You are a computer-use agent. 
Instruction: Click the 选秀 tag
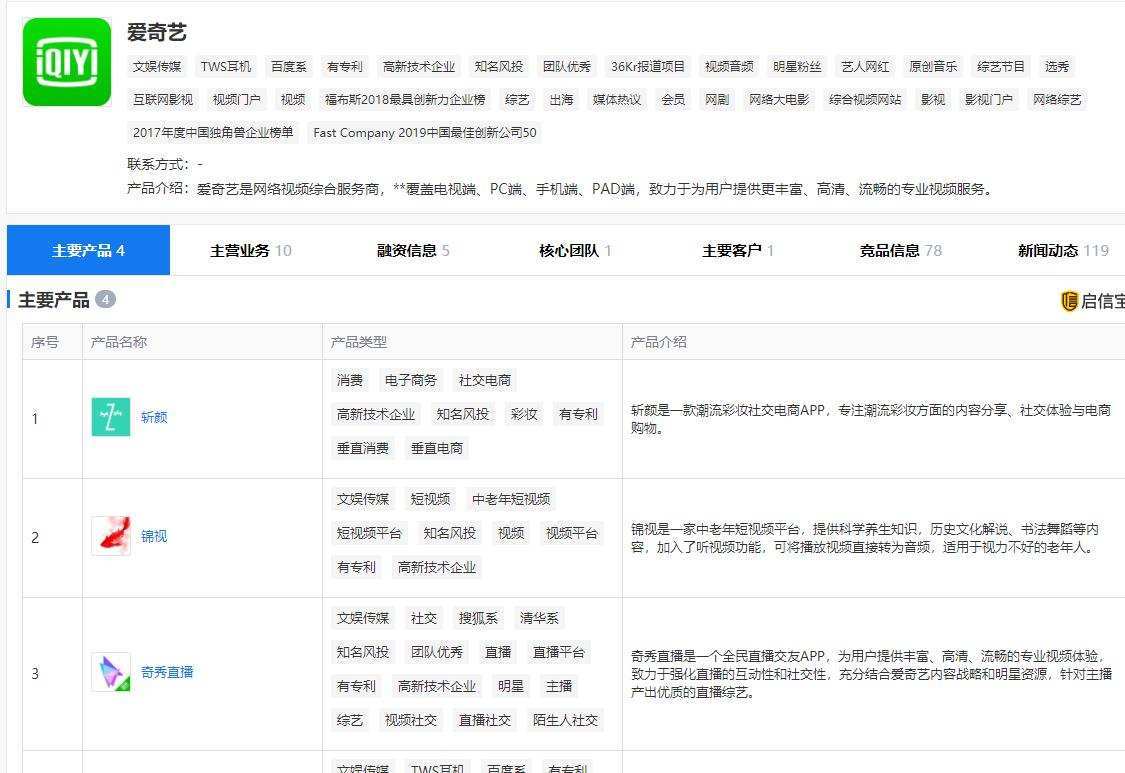tap(1057, 67)
